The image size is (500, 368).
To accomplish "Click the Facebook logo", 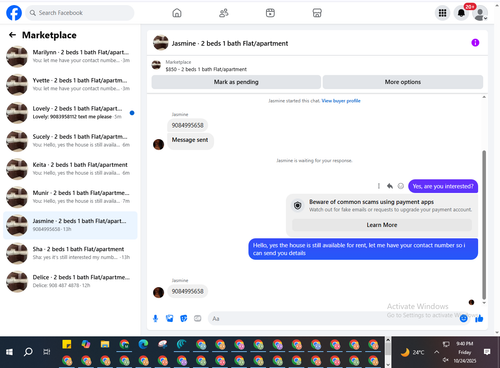I will point(14,13).
